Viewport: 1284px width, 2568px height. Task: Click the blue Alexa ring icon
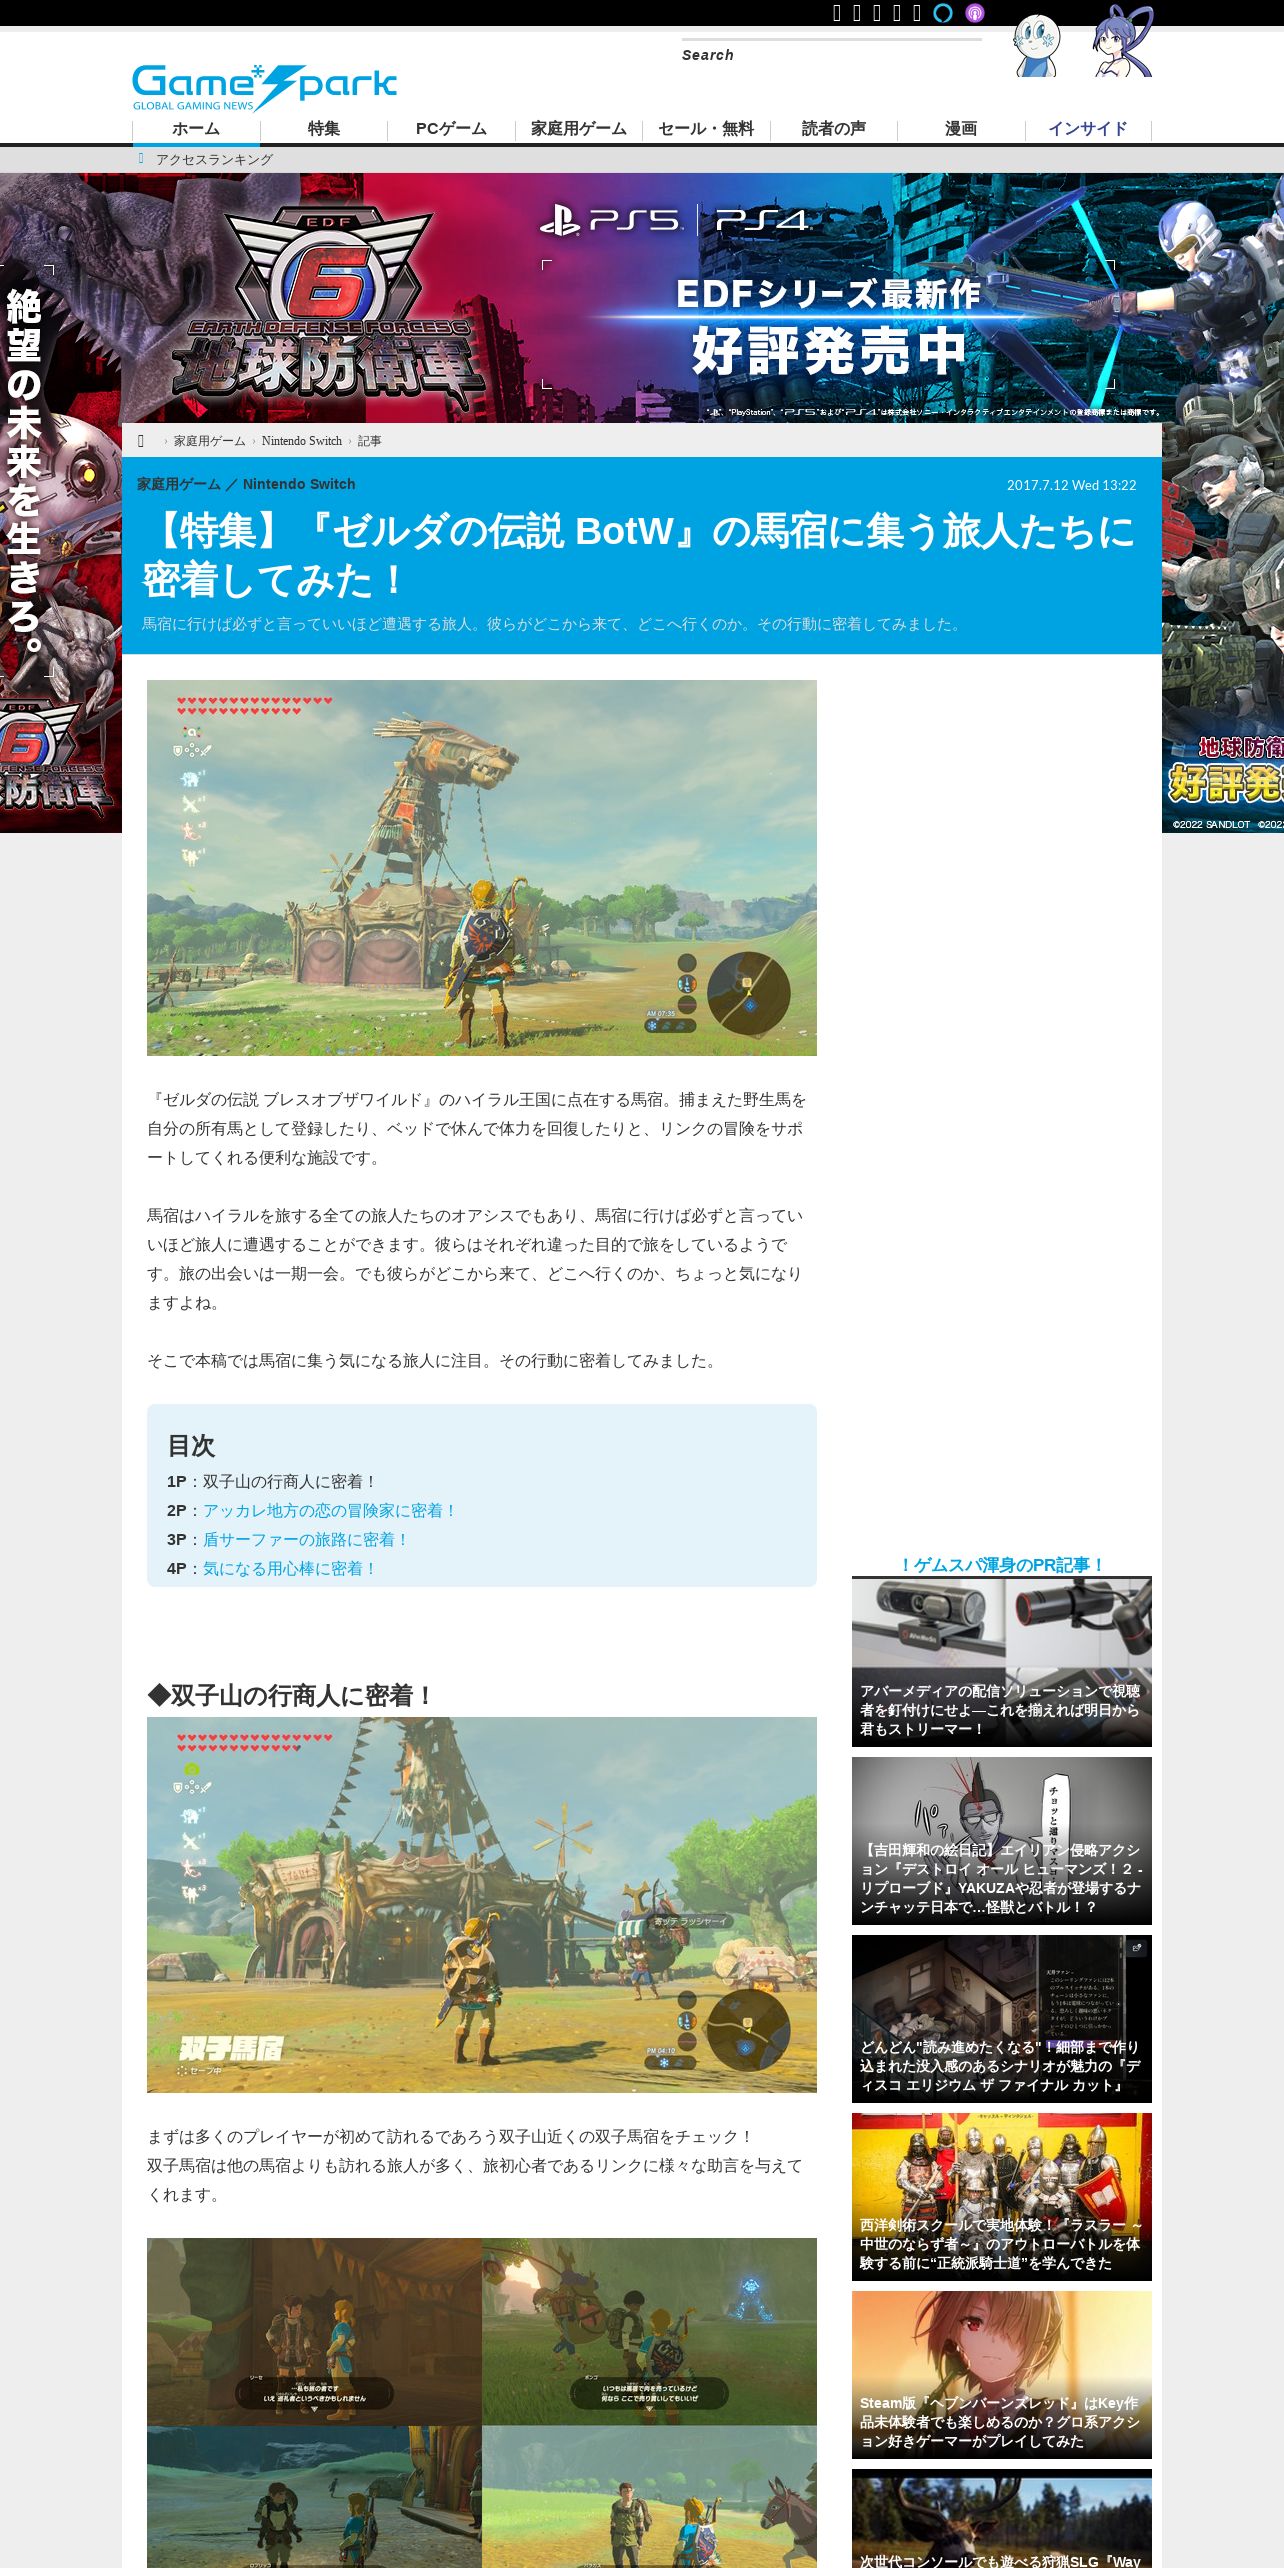pyautogui.click(x=943, y=13)
